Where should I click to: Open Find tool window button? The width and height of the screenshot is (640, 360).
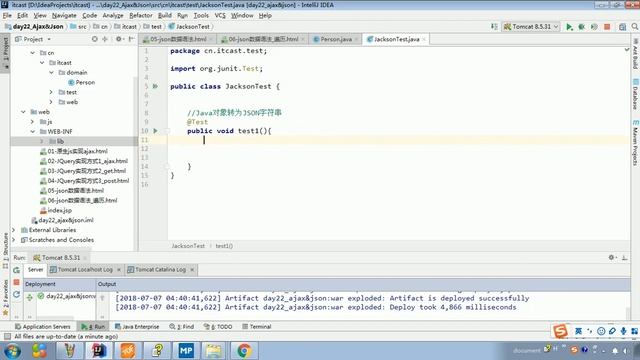[182, 327]
